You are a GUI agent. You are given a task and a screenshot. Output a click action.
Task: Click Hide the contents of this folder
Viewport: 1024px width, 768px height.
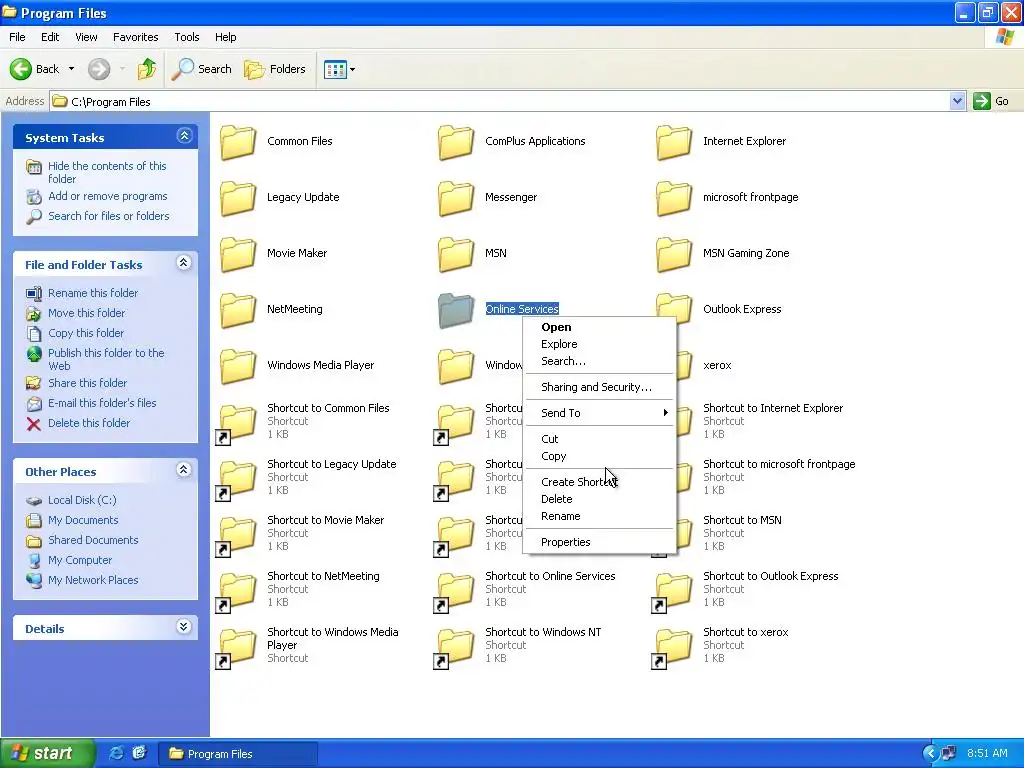(107, 172)
